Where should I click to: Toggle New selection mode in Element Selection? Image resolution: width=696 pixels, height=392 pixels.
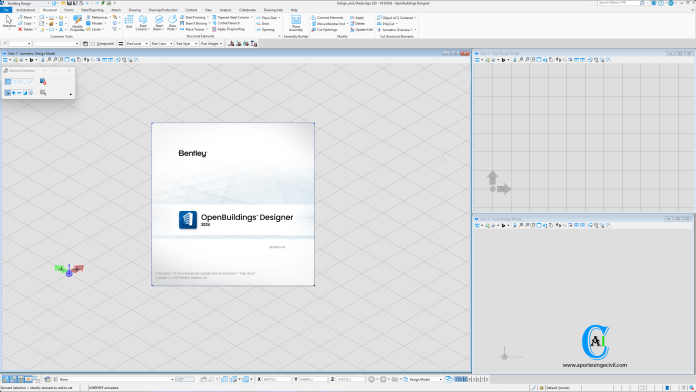8,93
